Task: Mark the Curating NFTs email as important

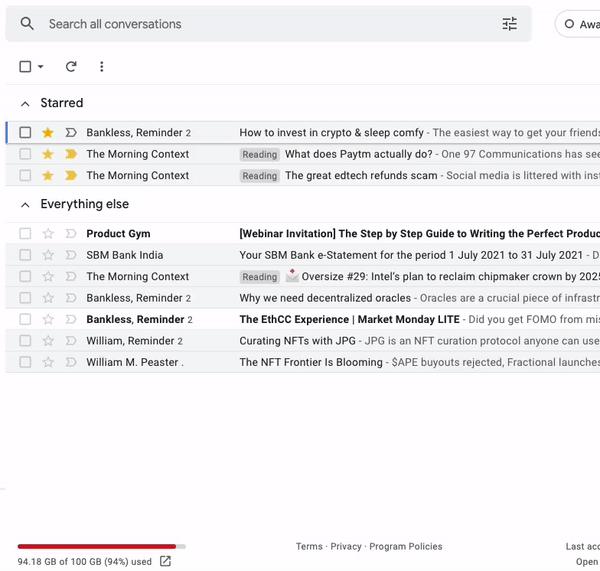Action: [x=71, y=341]
